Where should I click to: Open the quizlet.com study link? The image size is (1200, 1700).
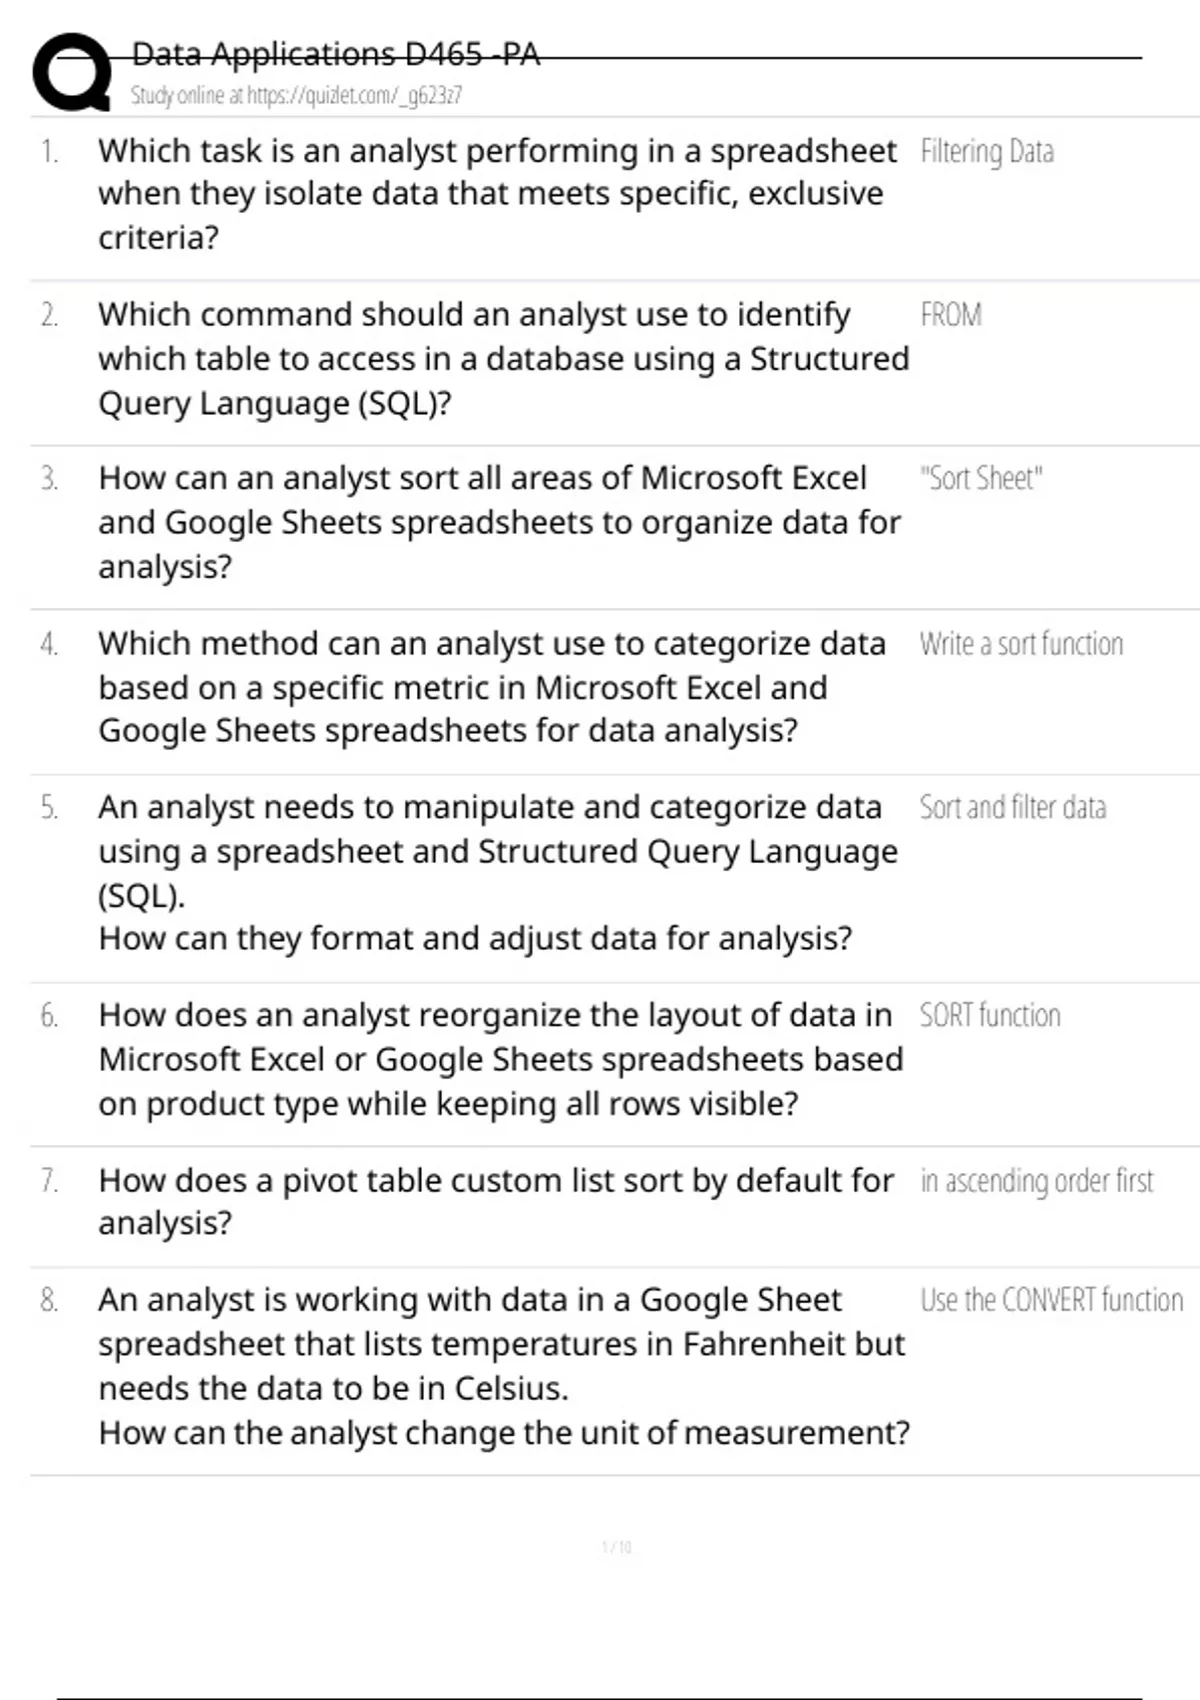(296, 96)
